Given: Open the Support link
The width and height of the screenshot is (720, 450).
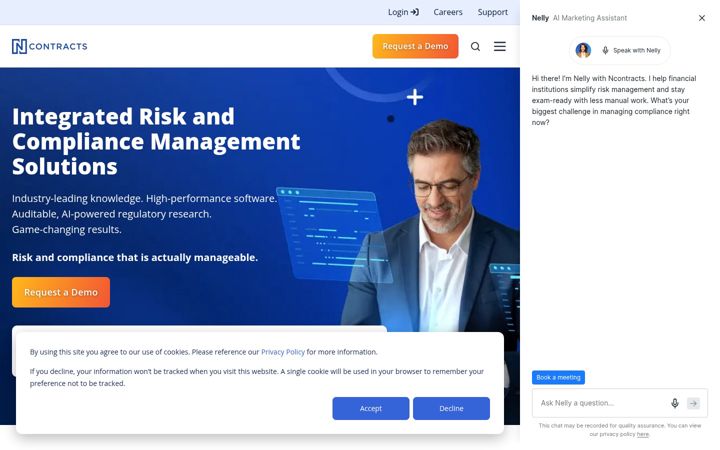Looking at the screenshot, I should click(493, 12).
